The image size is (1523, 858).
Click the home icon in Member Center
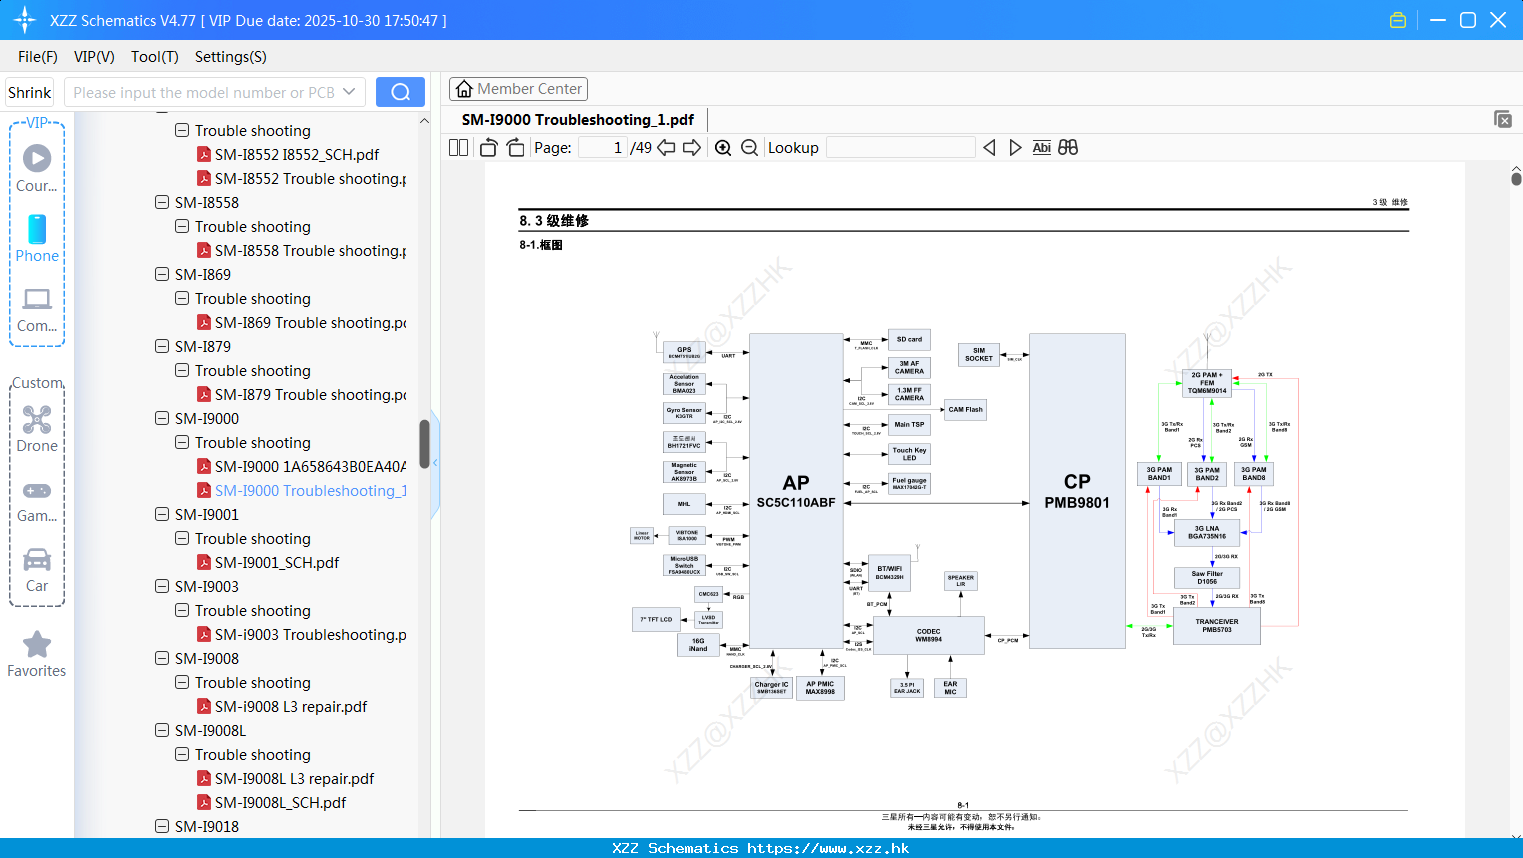click(464, 89)
